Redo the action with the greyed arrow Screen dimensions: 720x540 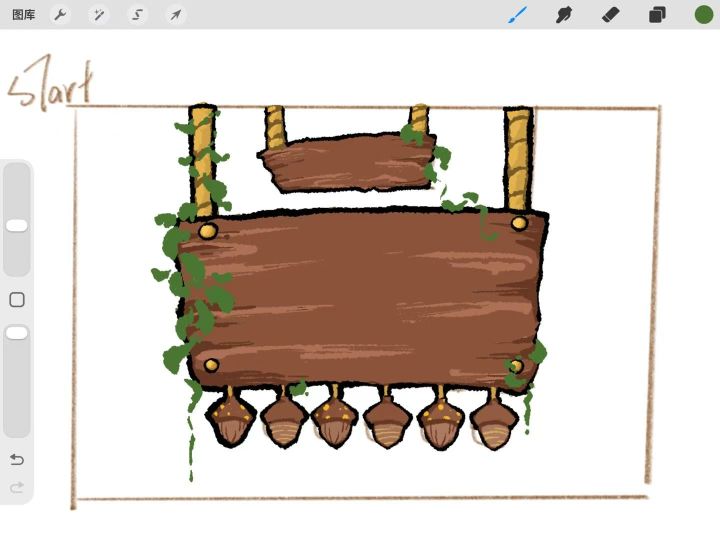click(17, 487)
